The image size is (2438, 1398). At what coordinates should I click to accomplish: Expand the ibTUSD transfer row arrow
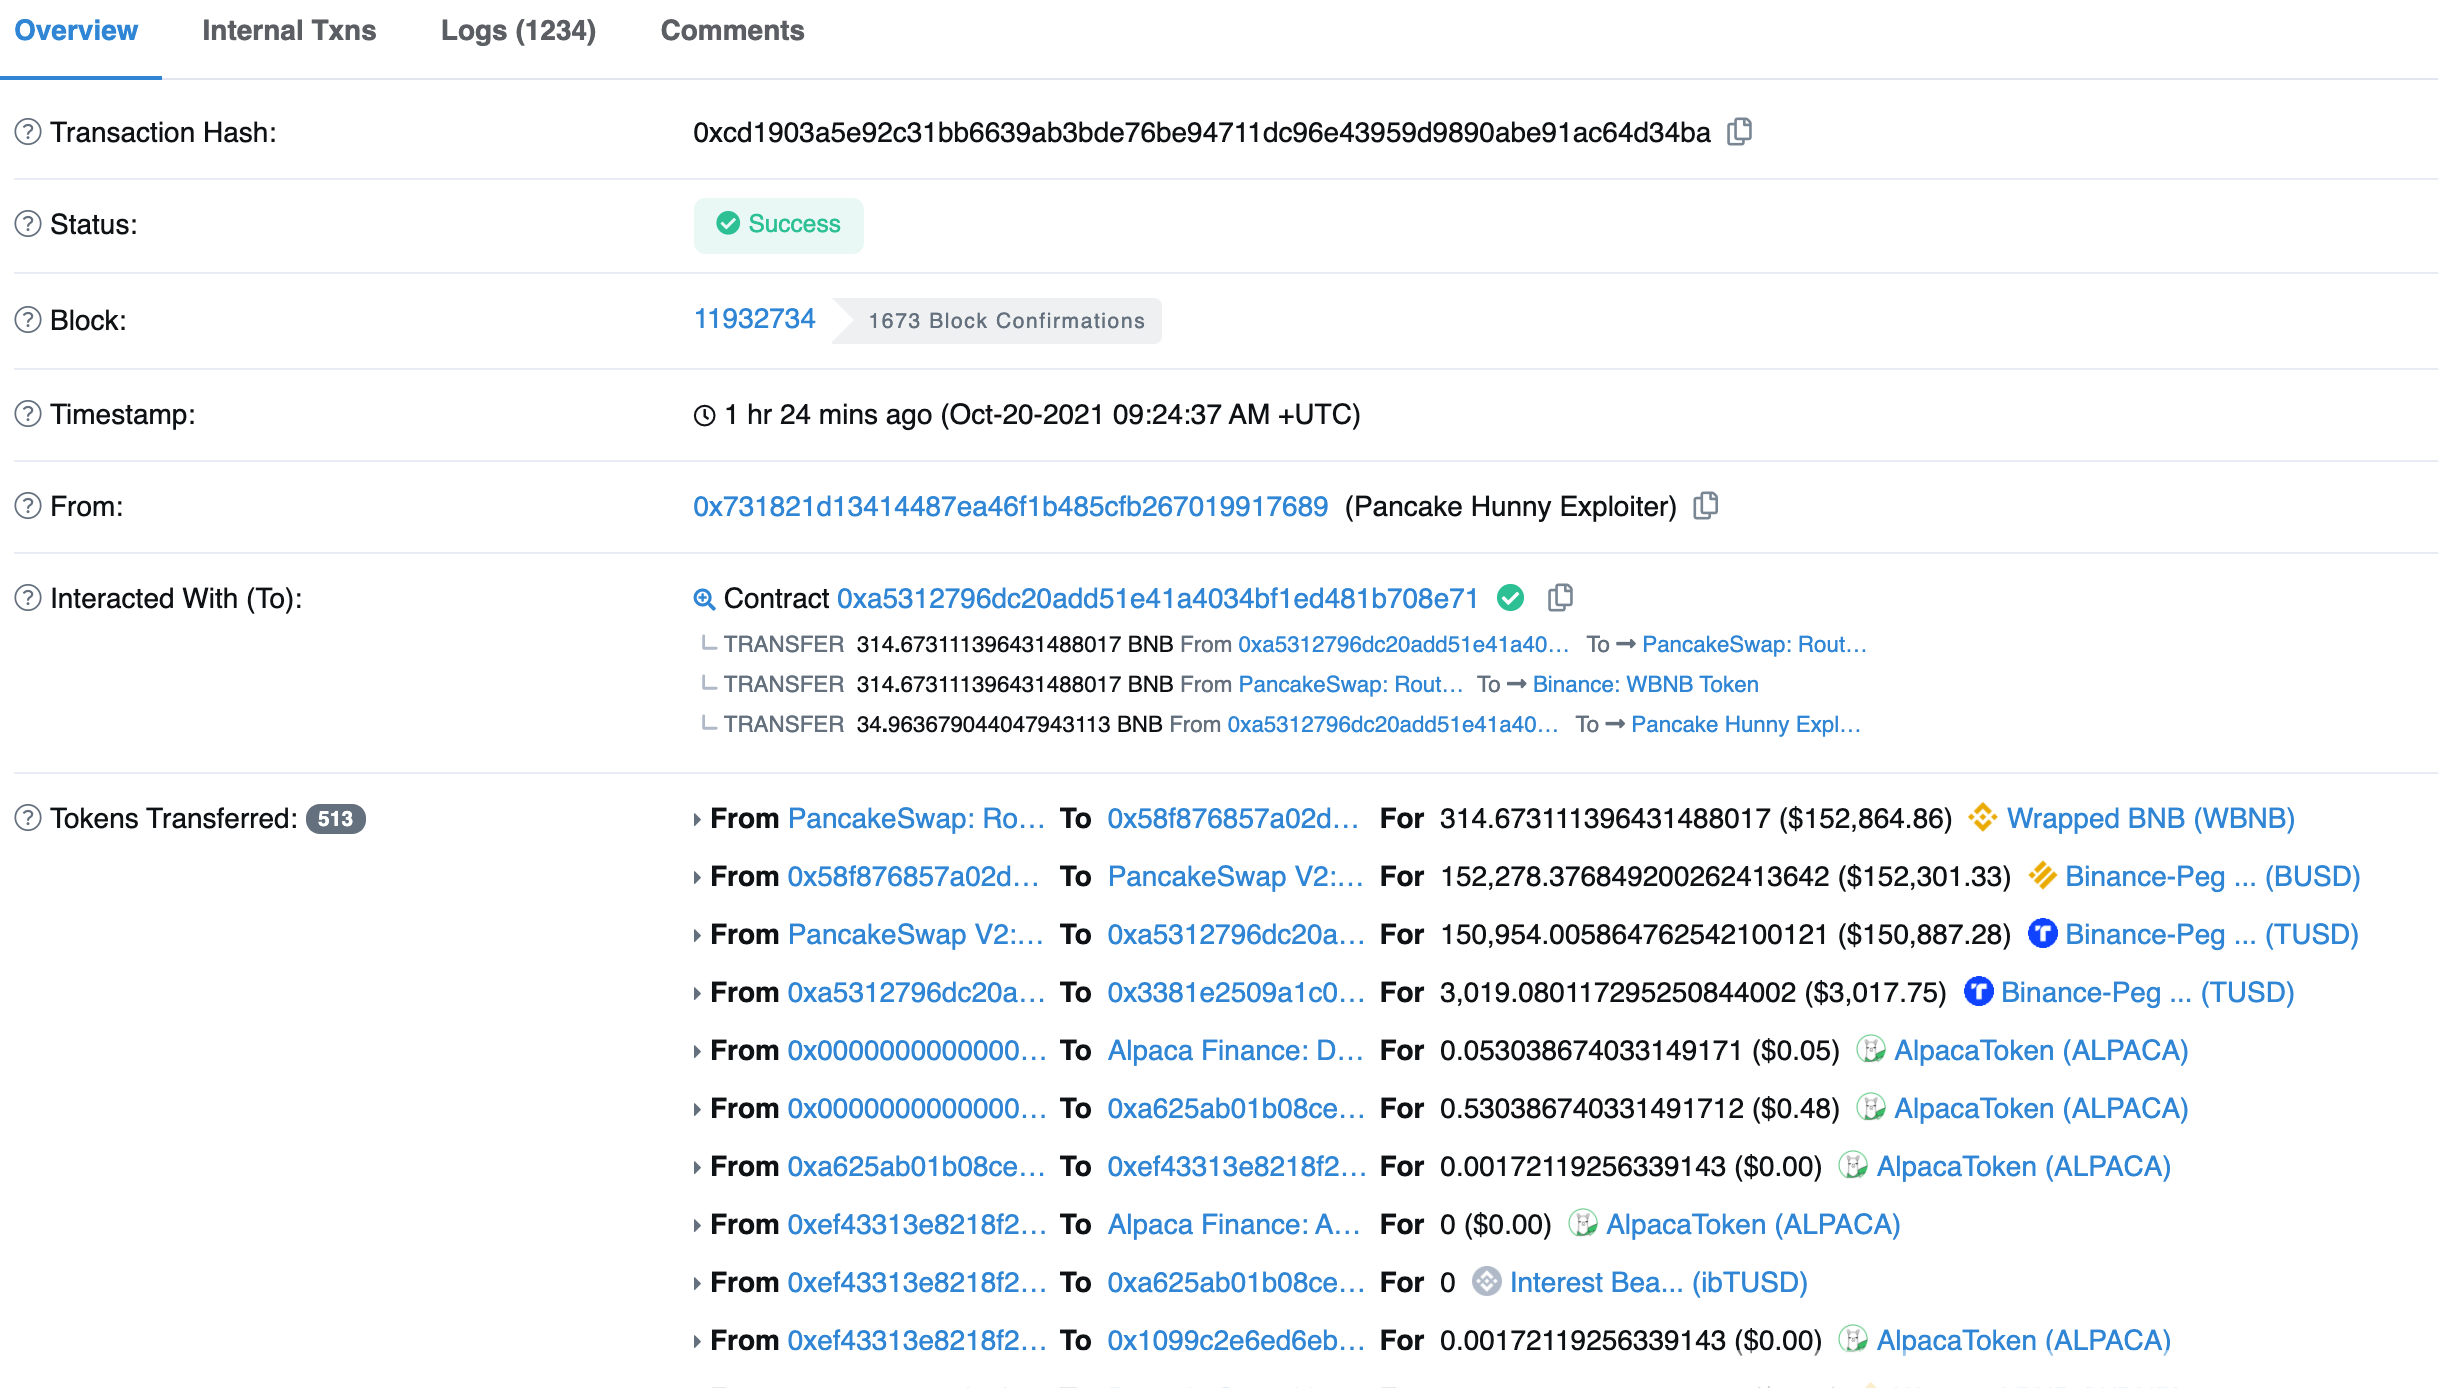[697, 1283]
